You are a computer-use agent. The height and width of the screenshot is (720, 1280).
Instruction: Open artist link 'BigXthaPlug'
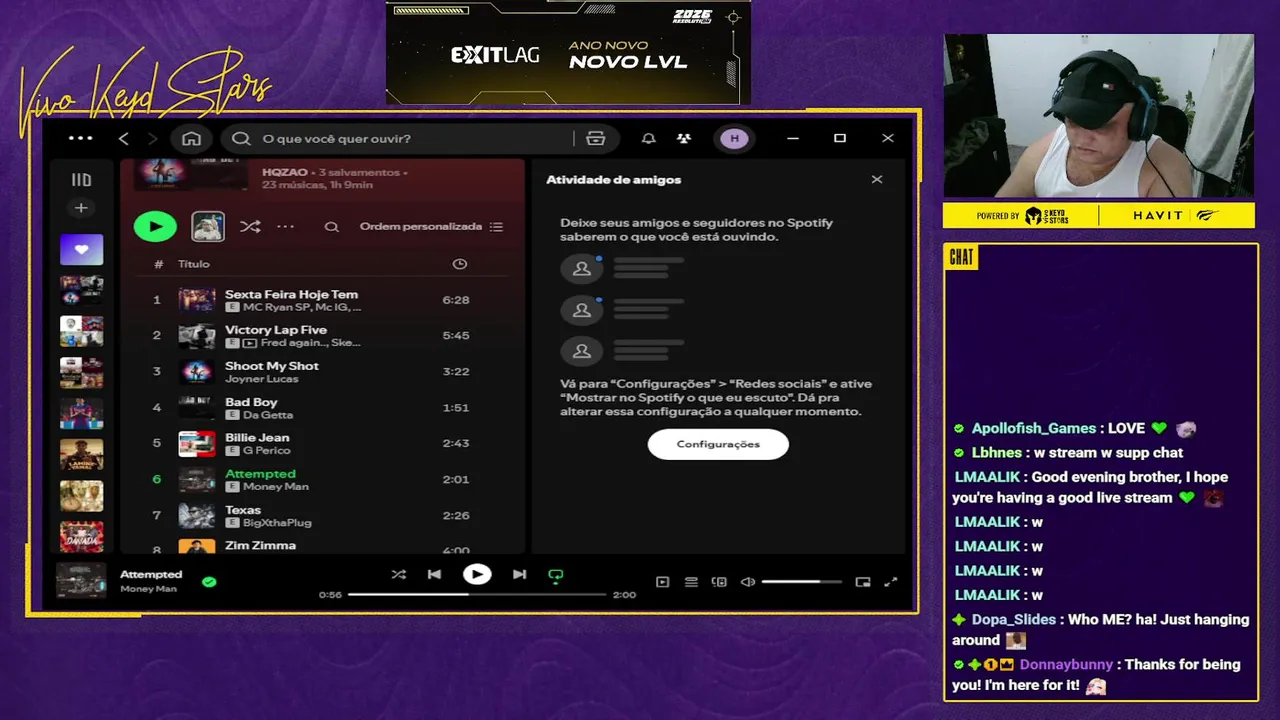[277, 523]
